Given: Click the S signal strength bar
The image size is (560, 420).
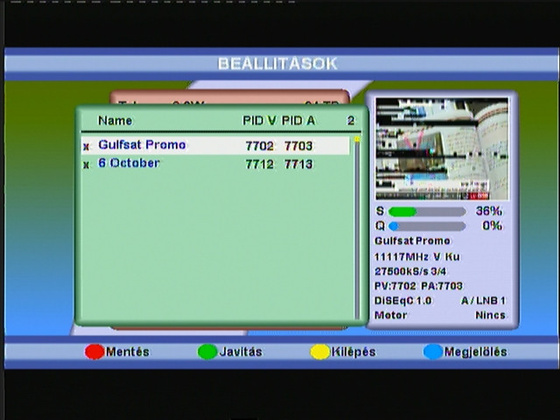Looking at the screenshot, I should (x=427, y=212).
